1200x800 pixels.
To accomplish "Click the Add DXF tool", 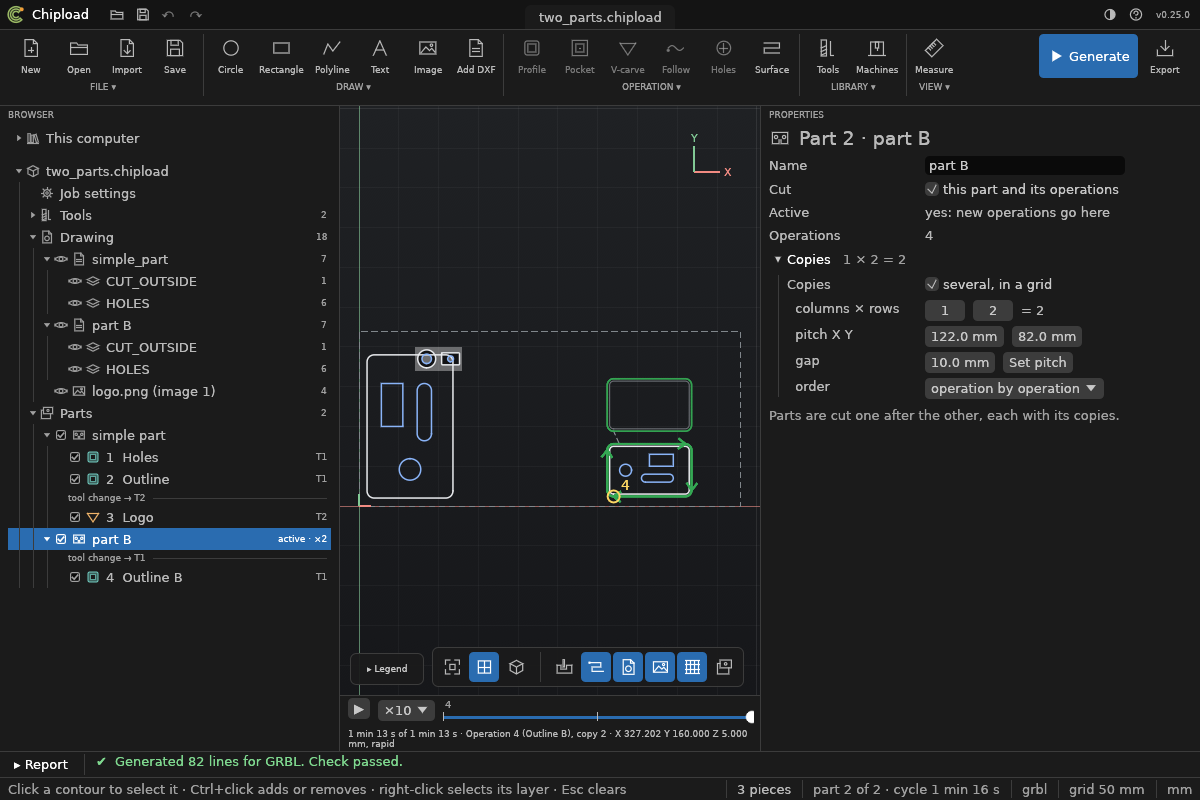I will tap(476, 56).
